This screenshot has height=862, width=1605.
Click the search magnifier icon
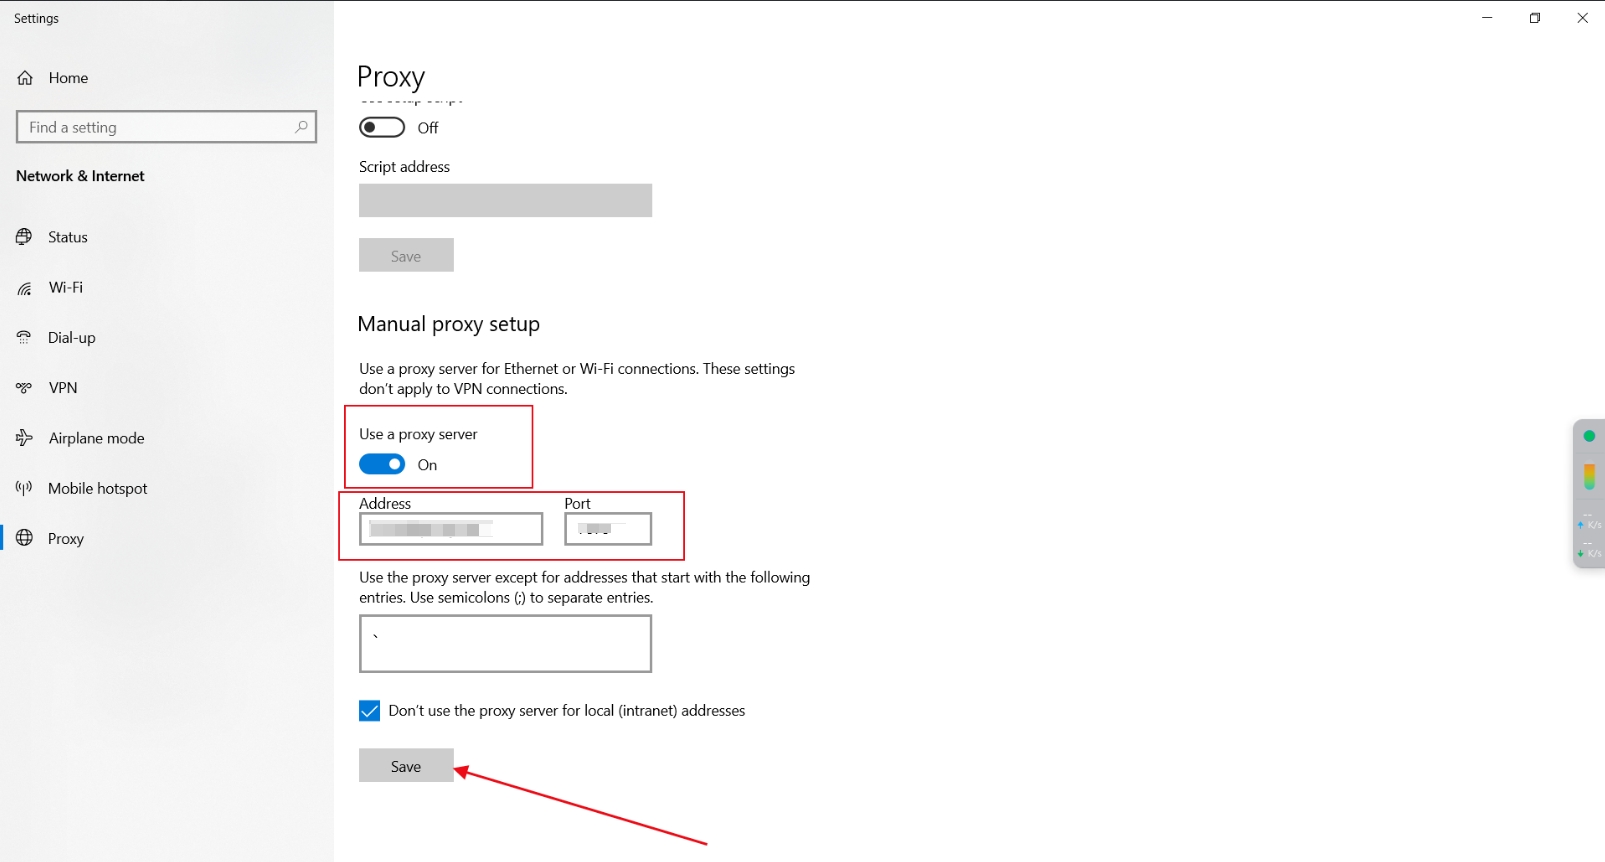pos(301,127)
